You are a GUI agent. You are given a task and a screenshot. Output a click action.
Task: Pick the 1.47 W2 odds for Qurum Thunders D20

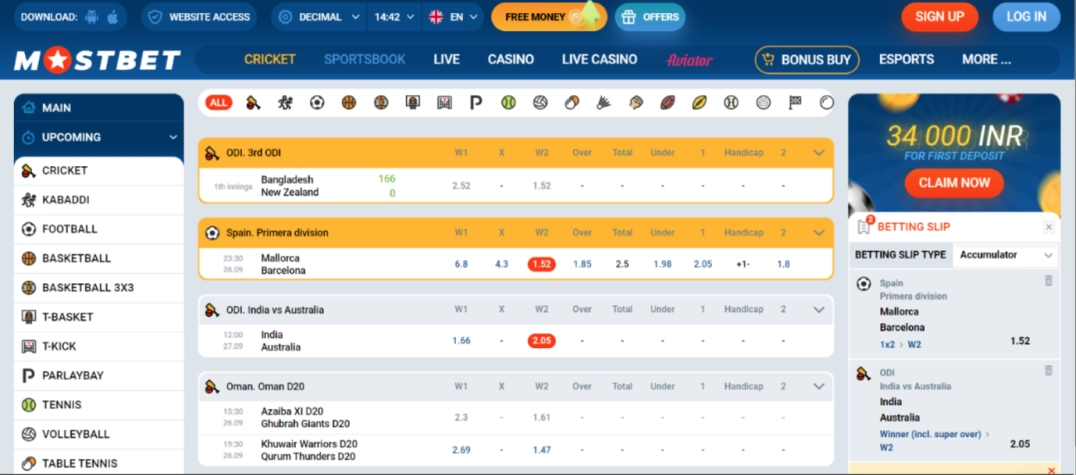pyautogui.click(x=542, y=450)
